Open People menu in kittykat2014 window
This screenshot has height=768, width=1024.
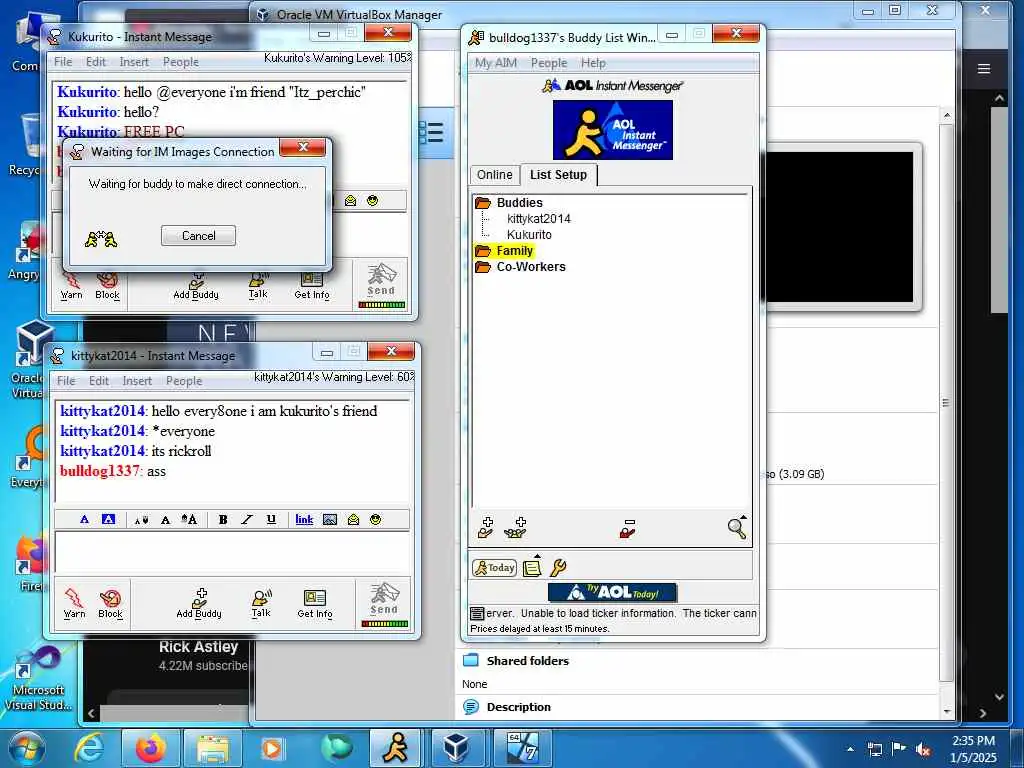pyautogui.click(x=184, y=381)
